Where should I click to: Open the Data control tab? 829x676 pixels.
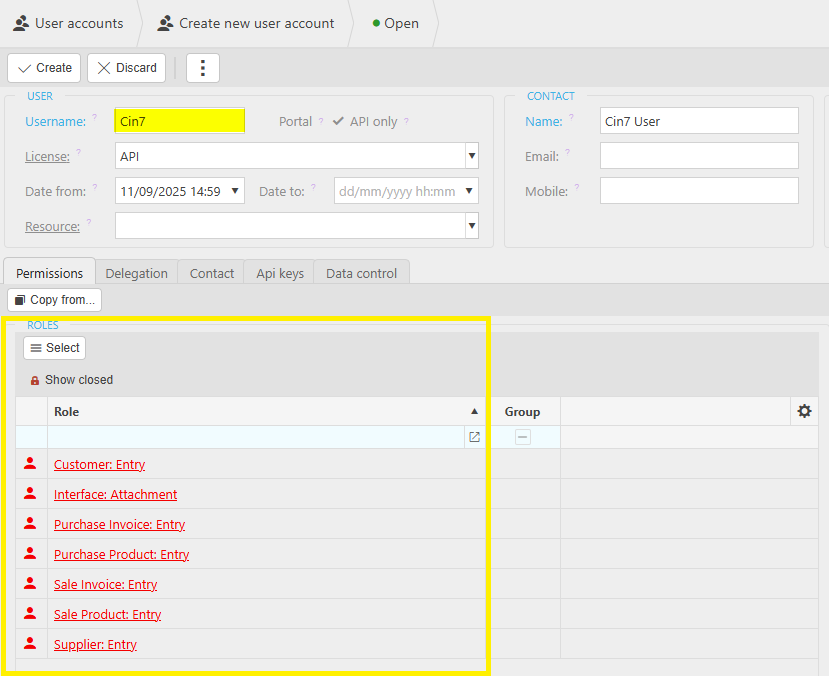(361, 273)
